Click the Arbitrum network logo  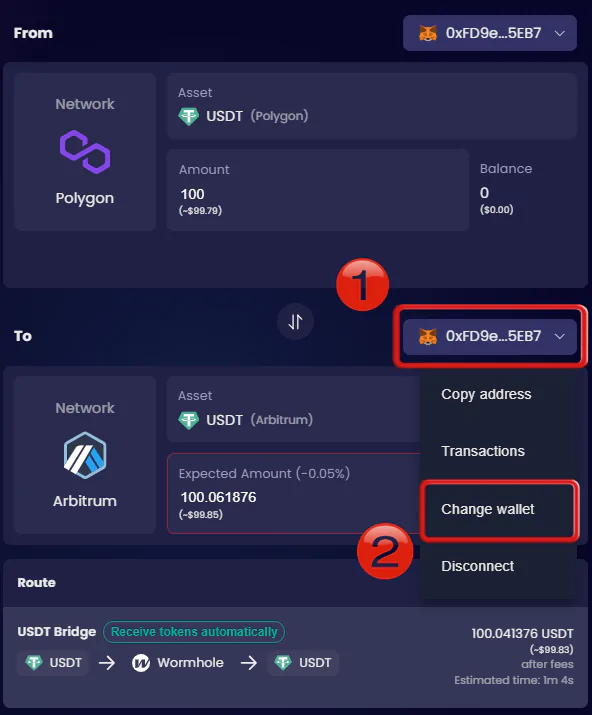(x=85, y=455)
